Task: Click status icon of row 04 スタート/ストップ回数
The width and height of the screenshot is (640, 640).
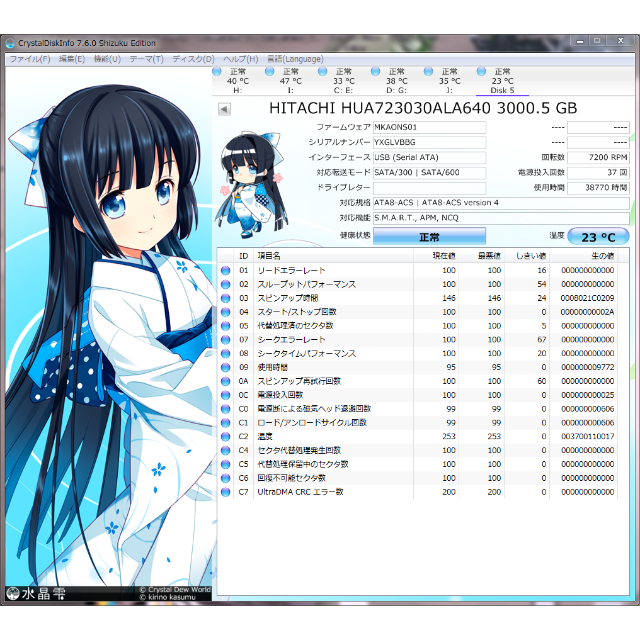Action: pos(225,312)
